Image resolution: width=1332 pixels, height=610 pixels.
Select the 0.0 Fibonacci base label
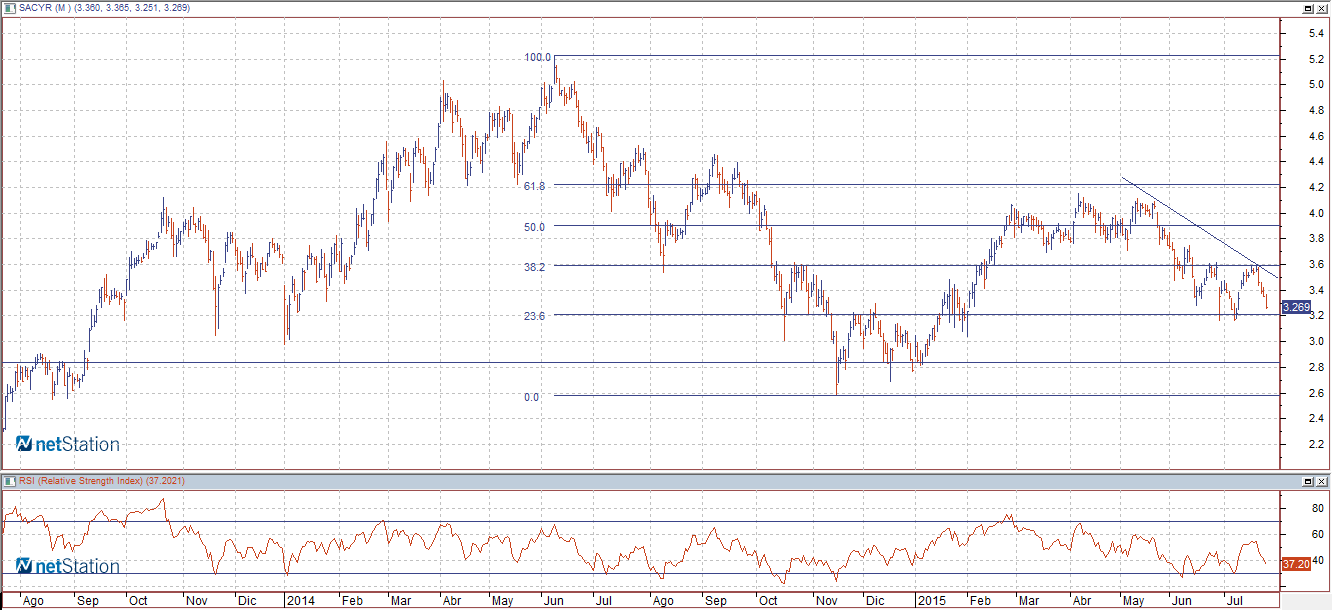(531, 397)
